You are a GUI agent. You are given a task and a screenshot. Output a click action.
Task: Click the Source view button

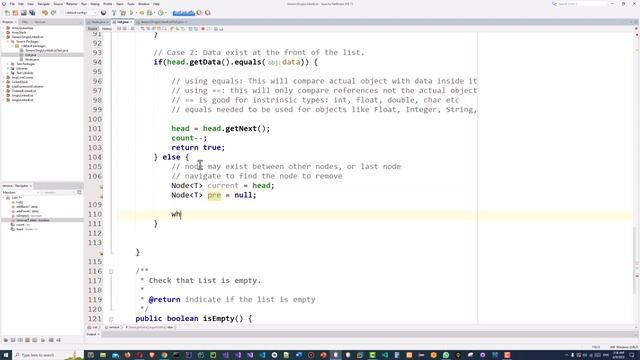tap(93, 29)
